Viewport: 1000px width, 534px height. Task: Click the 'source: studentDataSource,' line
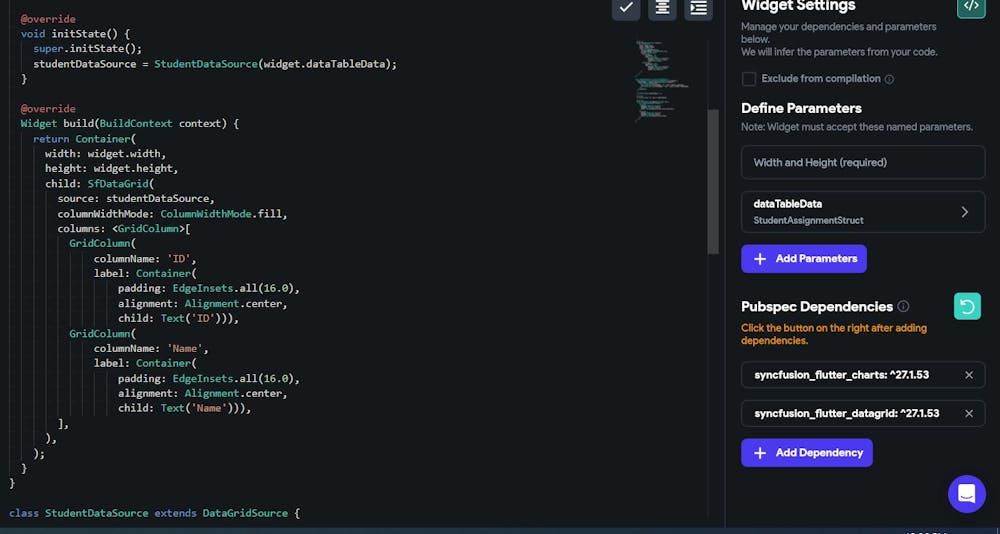136,198
